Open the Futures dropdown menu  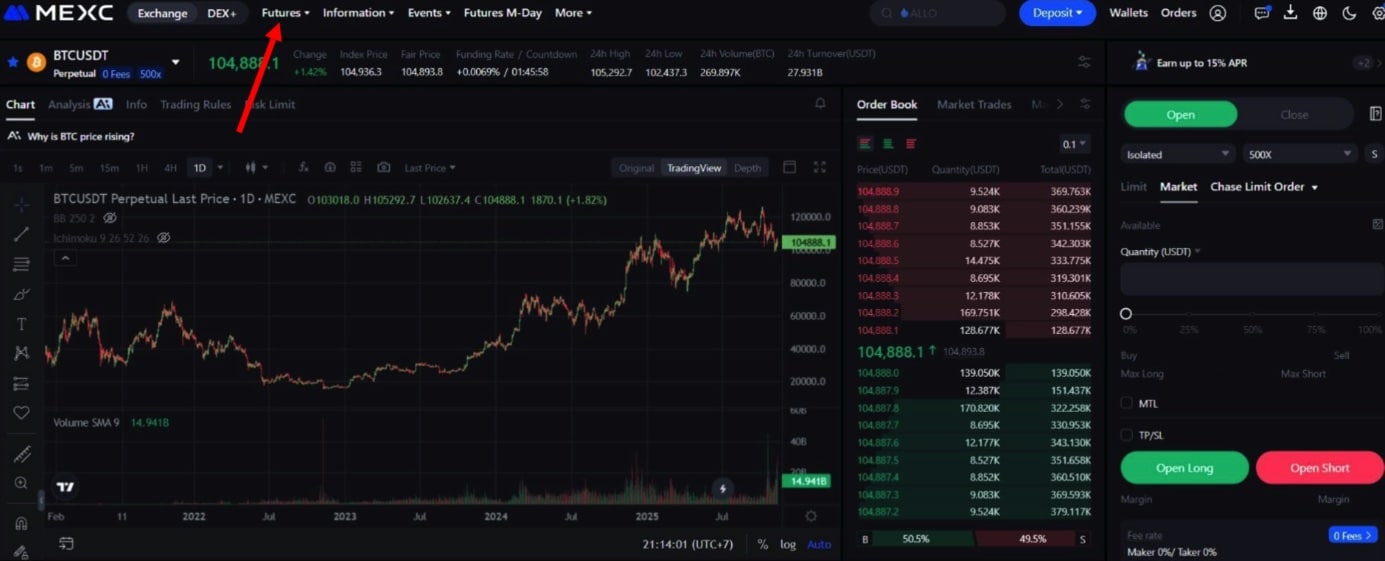[x=286, y=13]
